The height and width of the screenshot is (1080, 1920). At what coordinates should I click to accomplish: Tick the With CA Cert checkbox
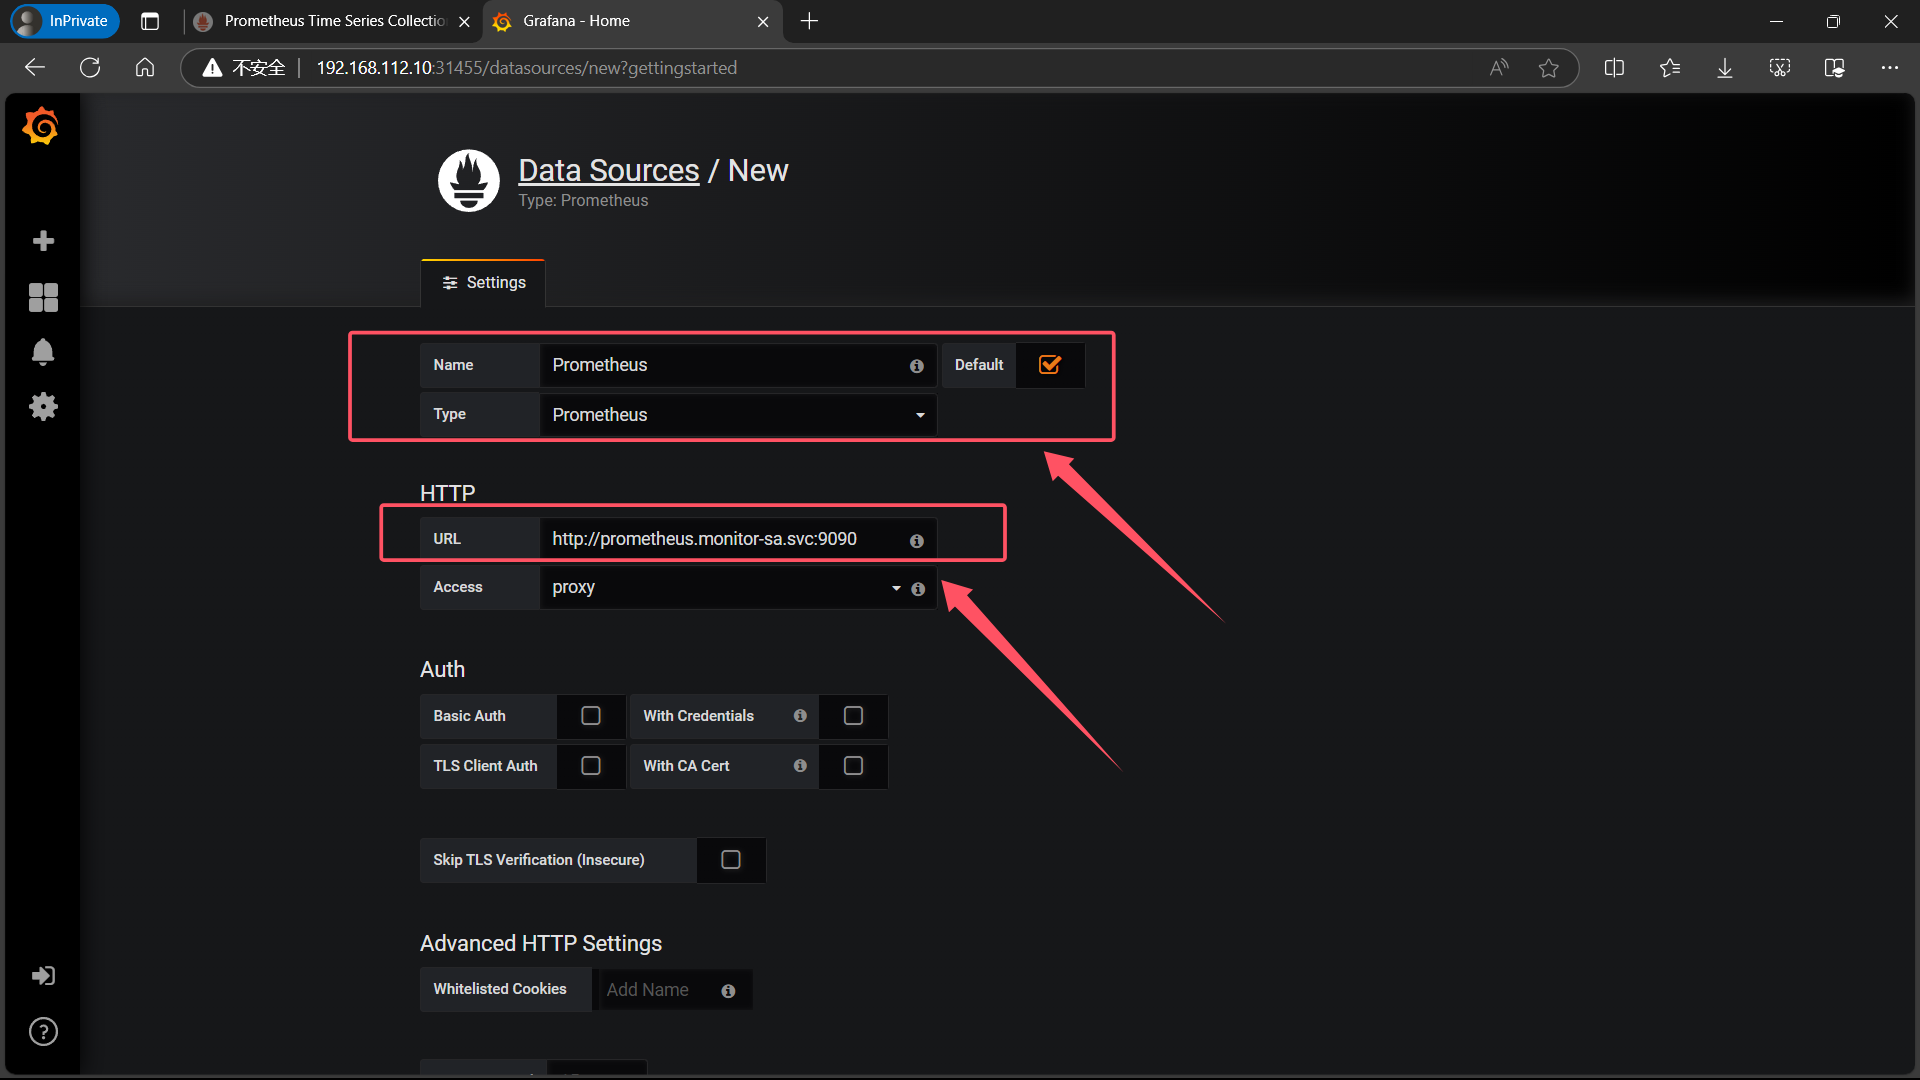[853, 766]
